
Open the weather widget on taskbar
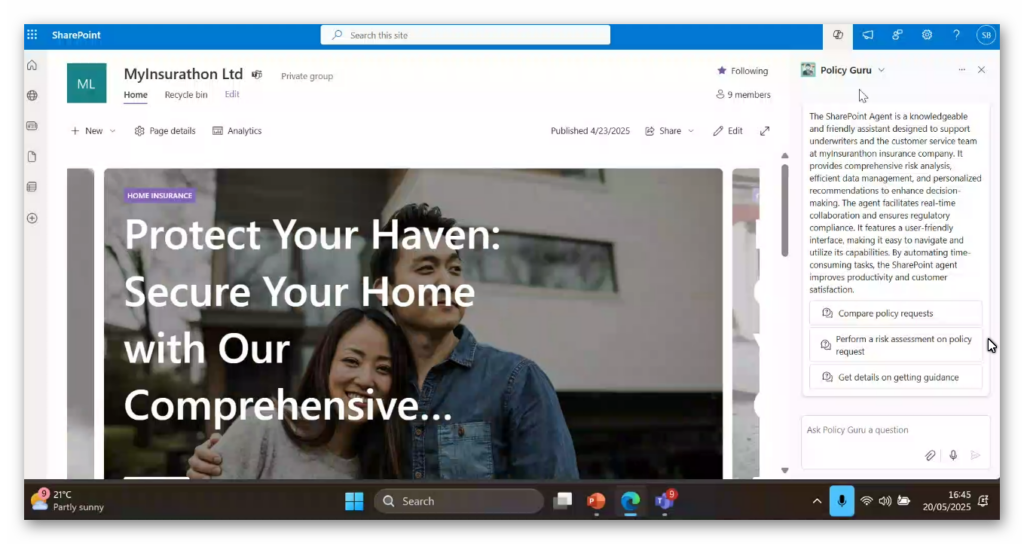(67, 501)
